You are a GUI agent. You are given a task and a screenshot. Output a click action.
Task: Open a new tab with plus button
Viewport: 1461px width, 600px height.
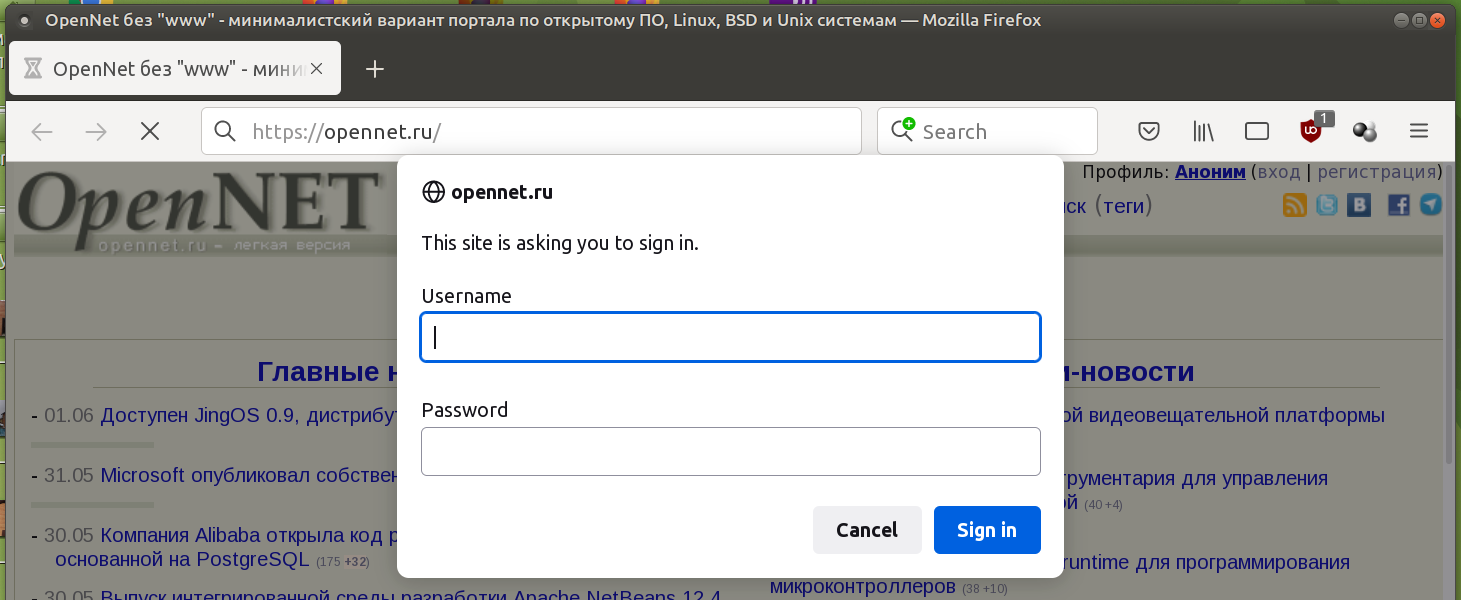click(x=375, y=69)
